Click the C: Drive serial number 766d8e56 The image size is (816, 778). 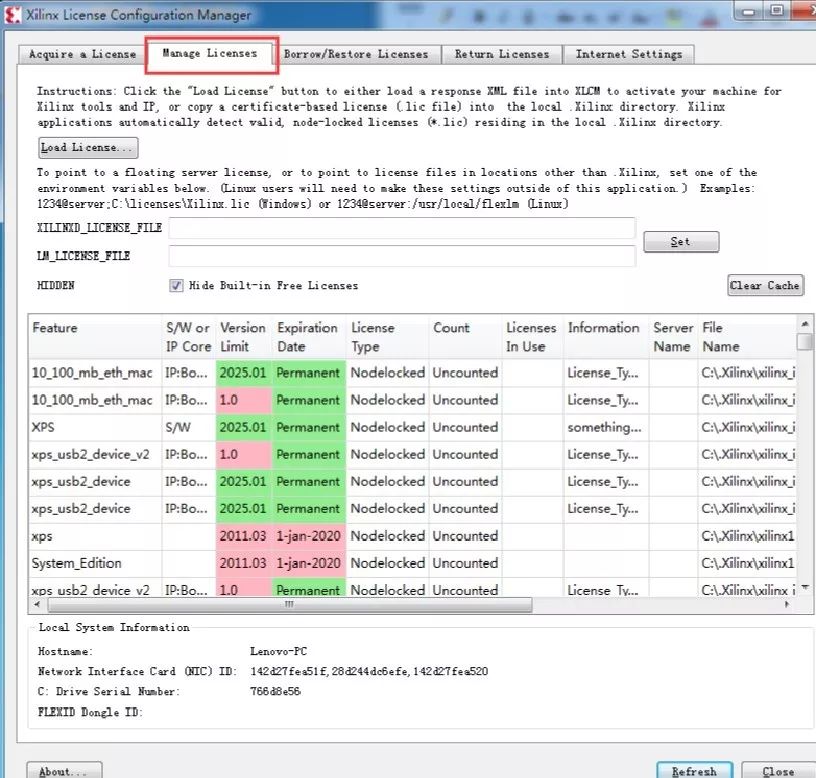click(275, 691)
